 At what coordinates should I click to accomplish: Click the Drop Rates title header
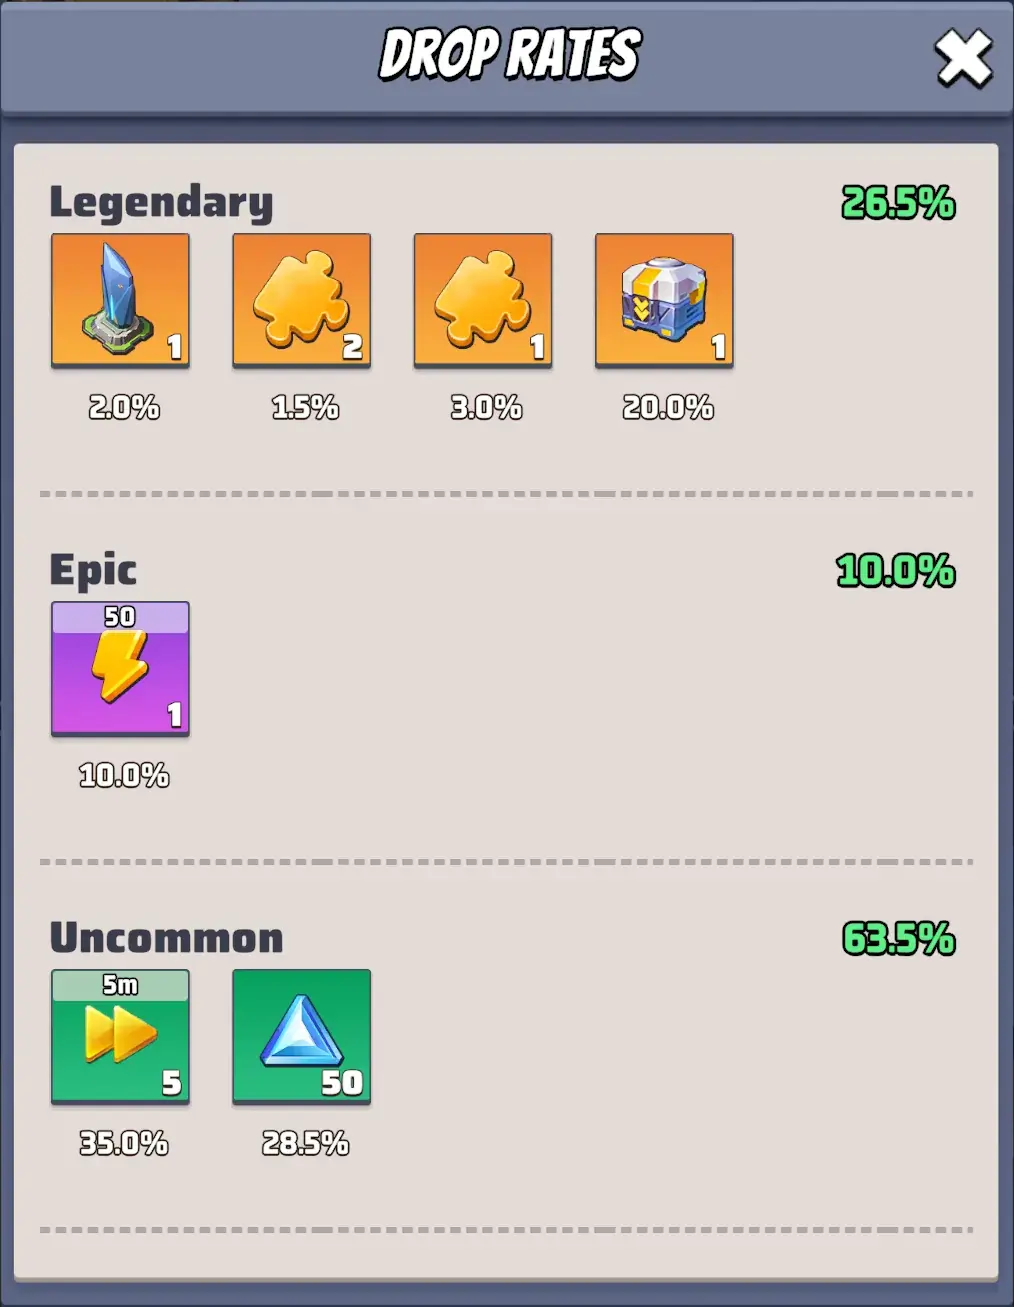click(510, 54)
